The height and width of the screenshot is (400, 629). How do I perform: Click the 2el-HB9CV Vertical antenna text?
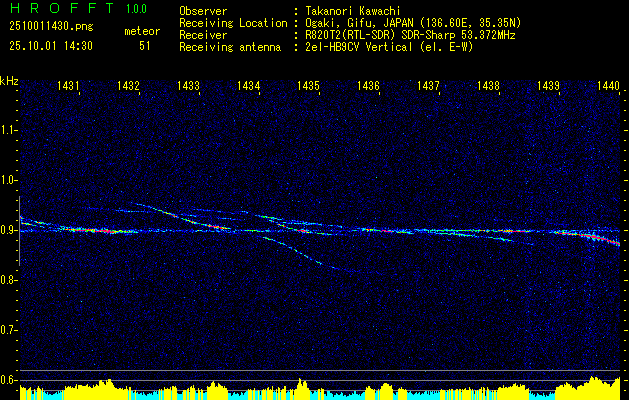pos(389,47)
